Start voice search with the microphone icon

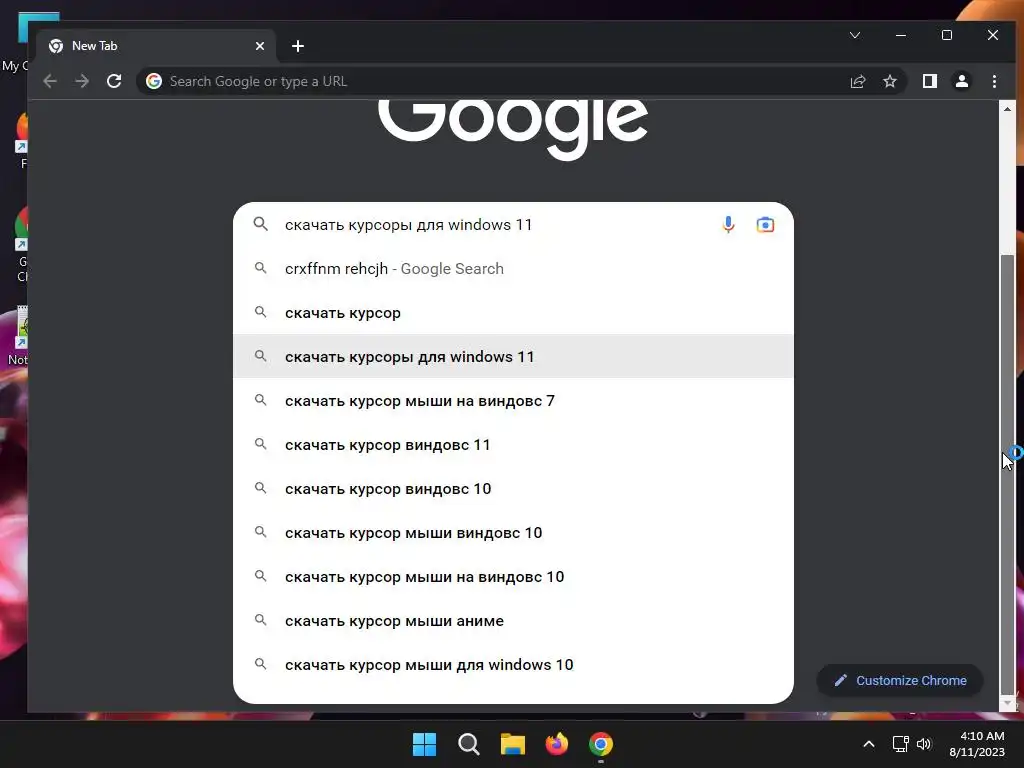pyautogui.click(x=728, y=225)
